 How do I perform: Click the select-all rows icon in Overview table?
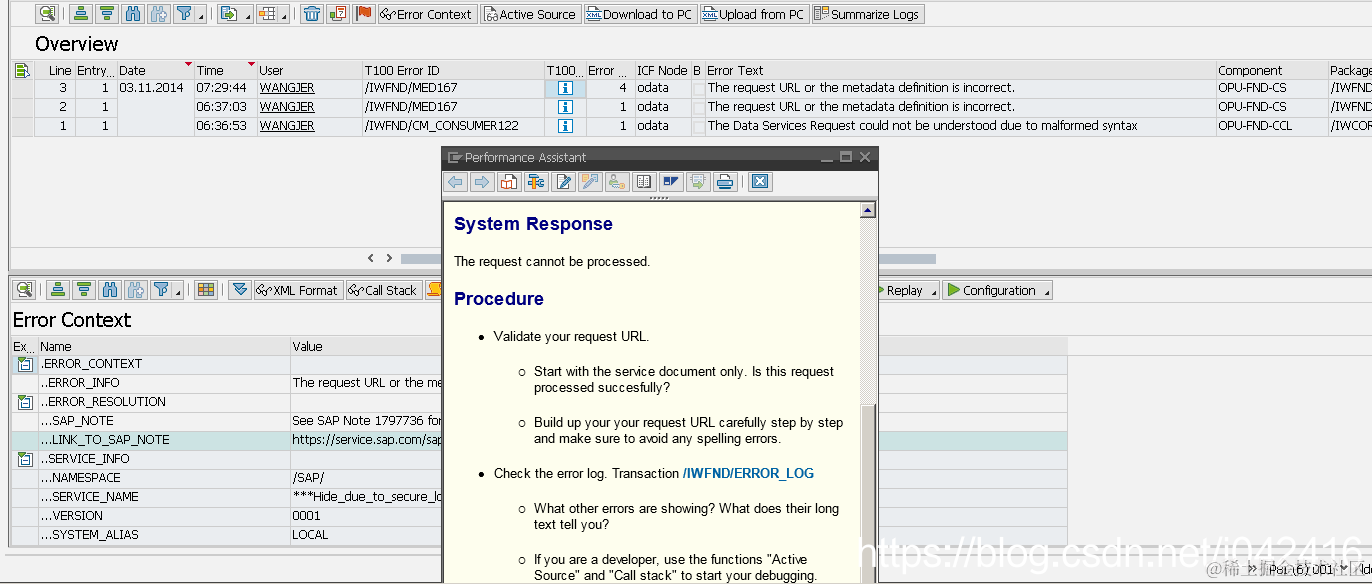tap(22, 70)
